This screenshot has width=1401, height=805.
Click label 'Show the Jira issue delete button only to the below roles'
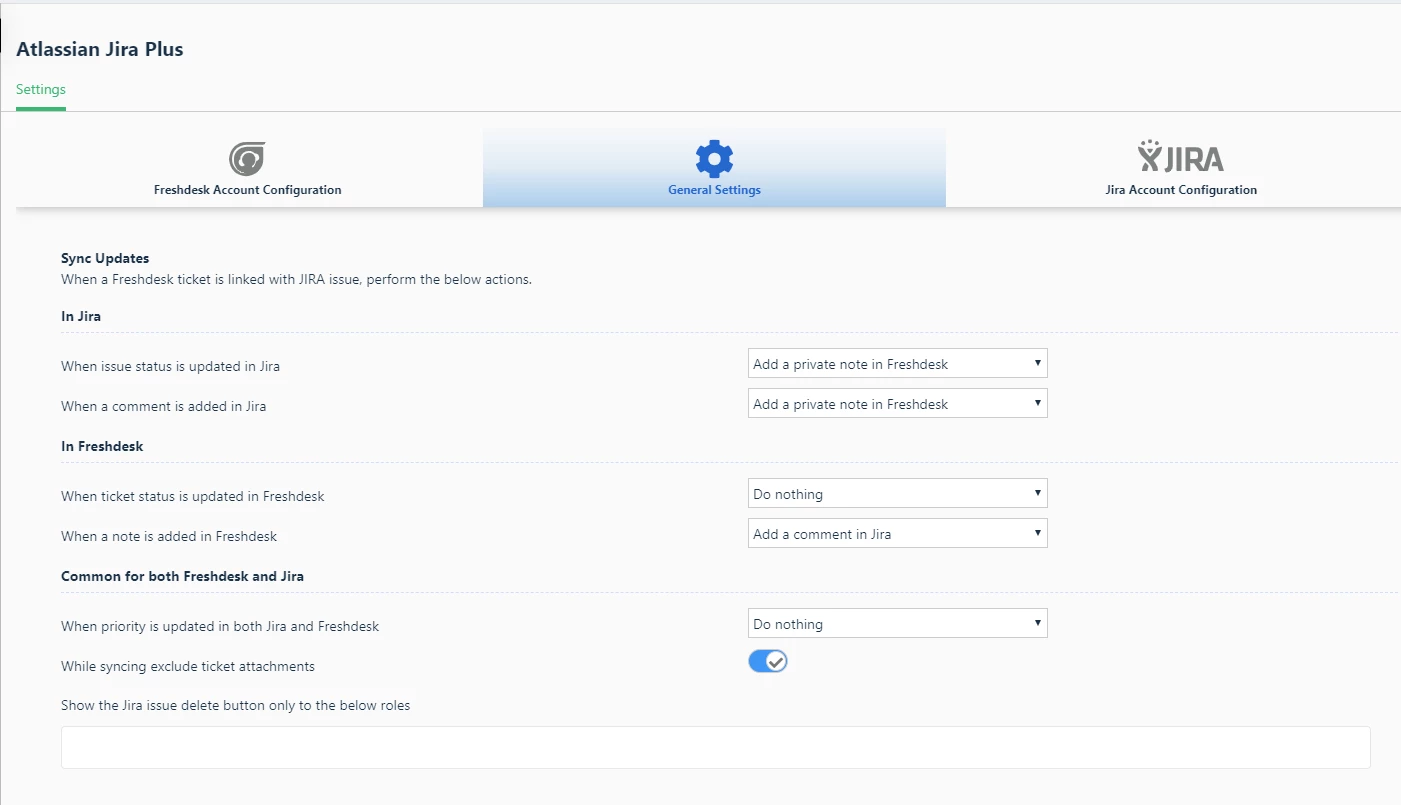235,705
